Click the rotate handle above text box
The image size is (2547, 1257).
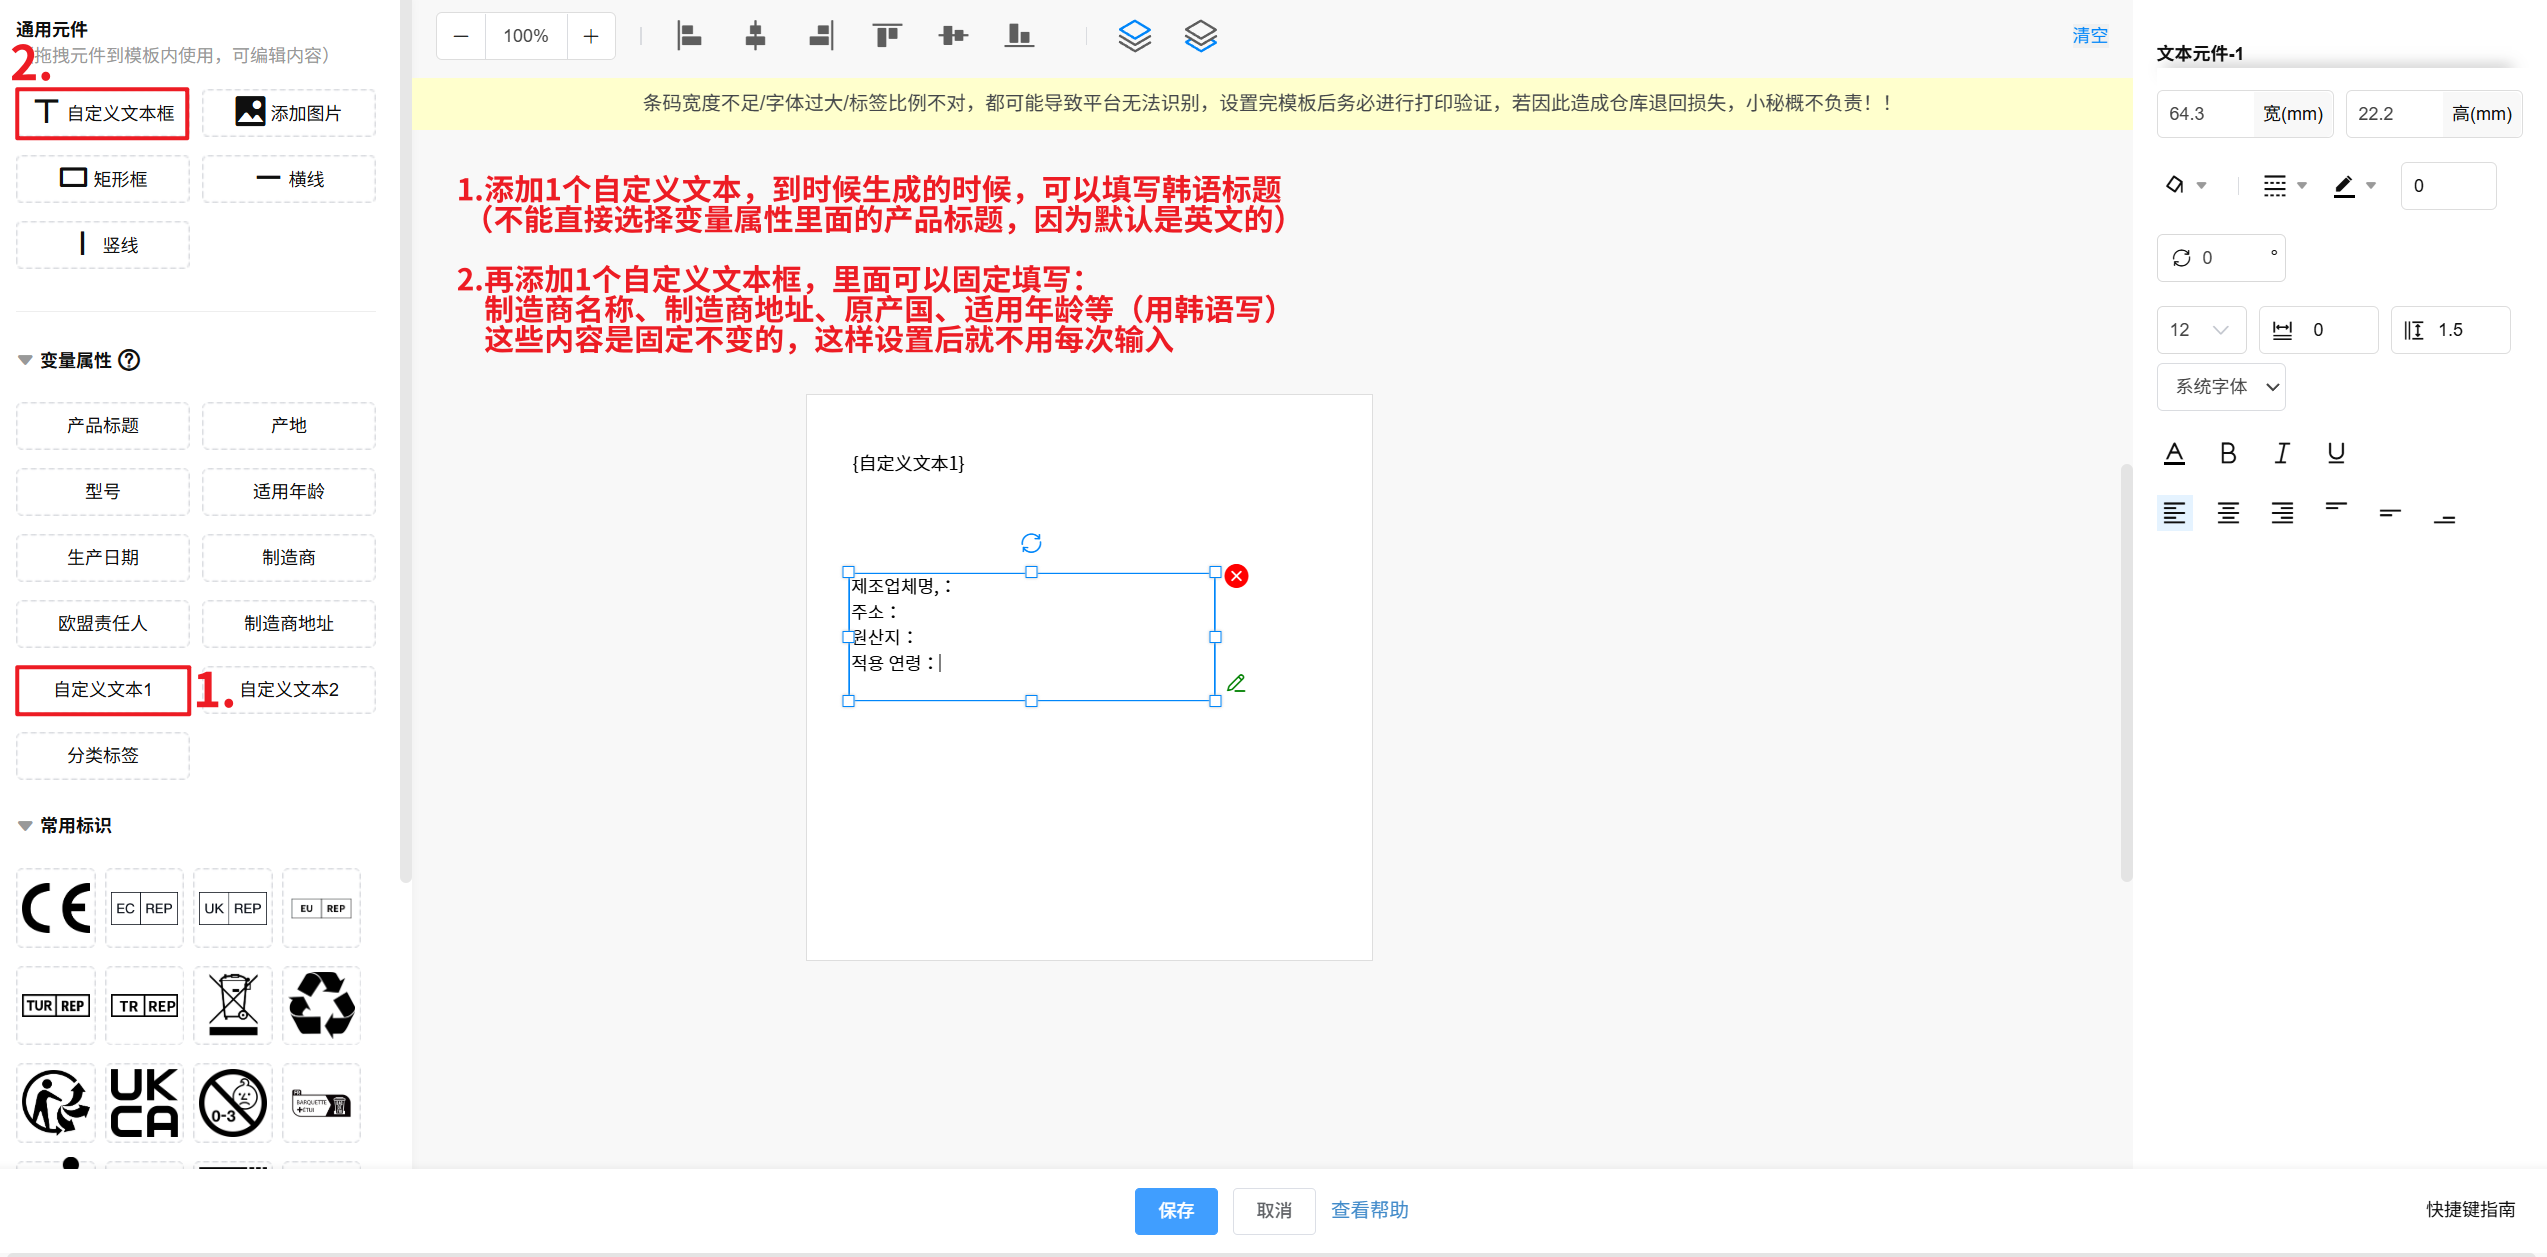[x=1031, y=543]
